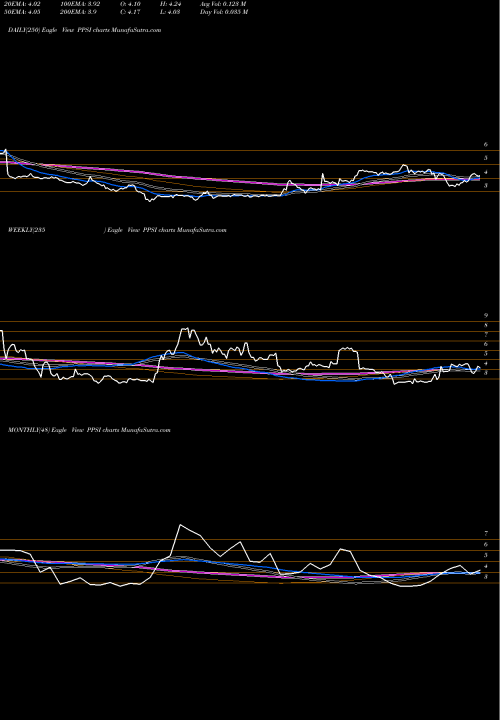Click the monthly chart's highest price peak
Screen dimensions: 500x720
pyautogui.click(x=180, y=525)
